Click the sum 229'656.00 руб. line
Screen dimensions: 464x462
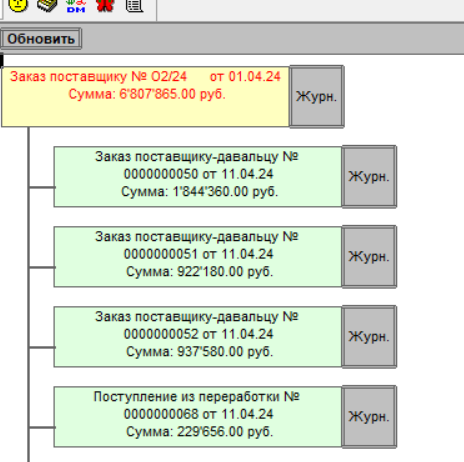(x=199, y=432)
